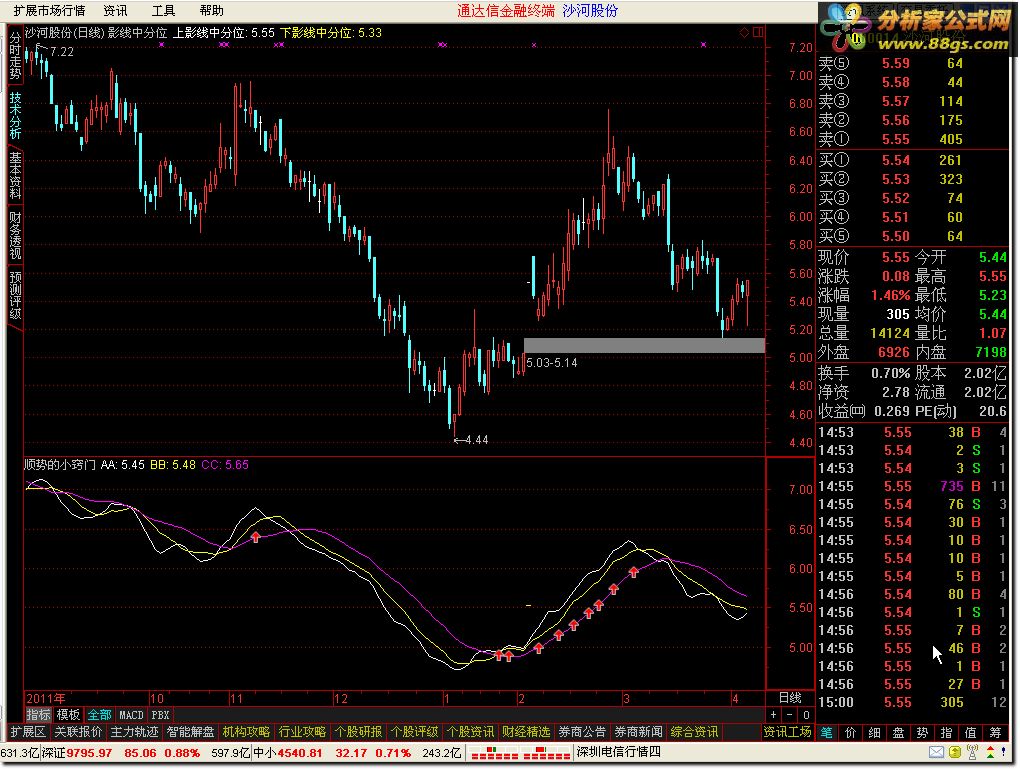Click the plus zoom button under 日线
This screenshot has height=769, width=1020.
click(x=773, y=715)
